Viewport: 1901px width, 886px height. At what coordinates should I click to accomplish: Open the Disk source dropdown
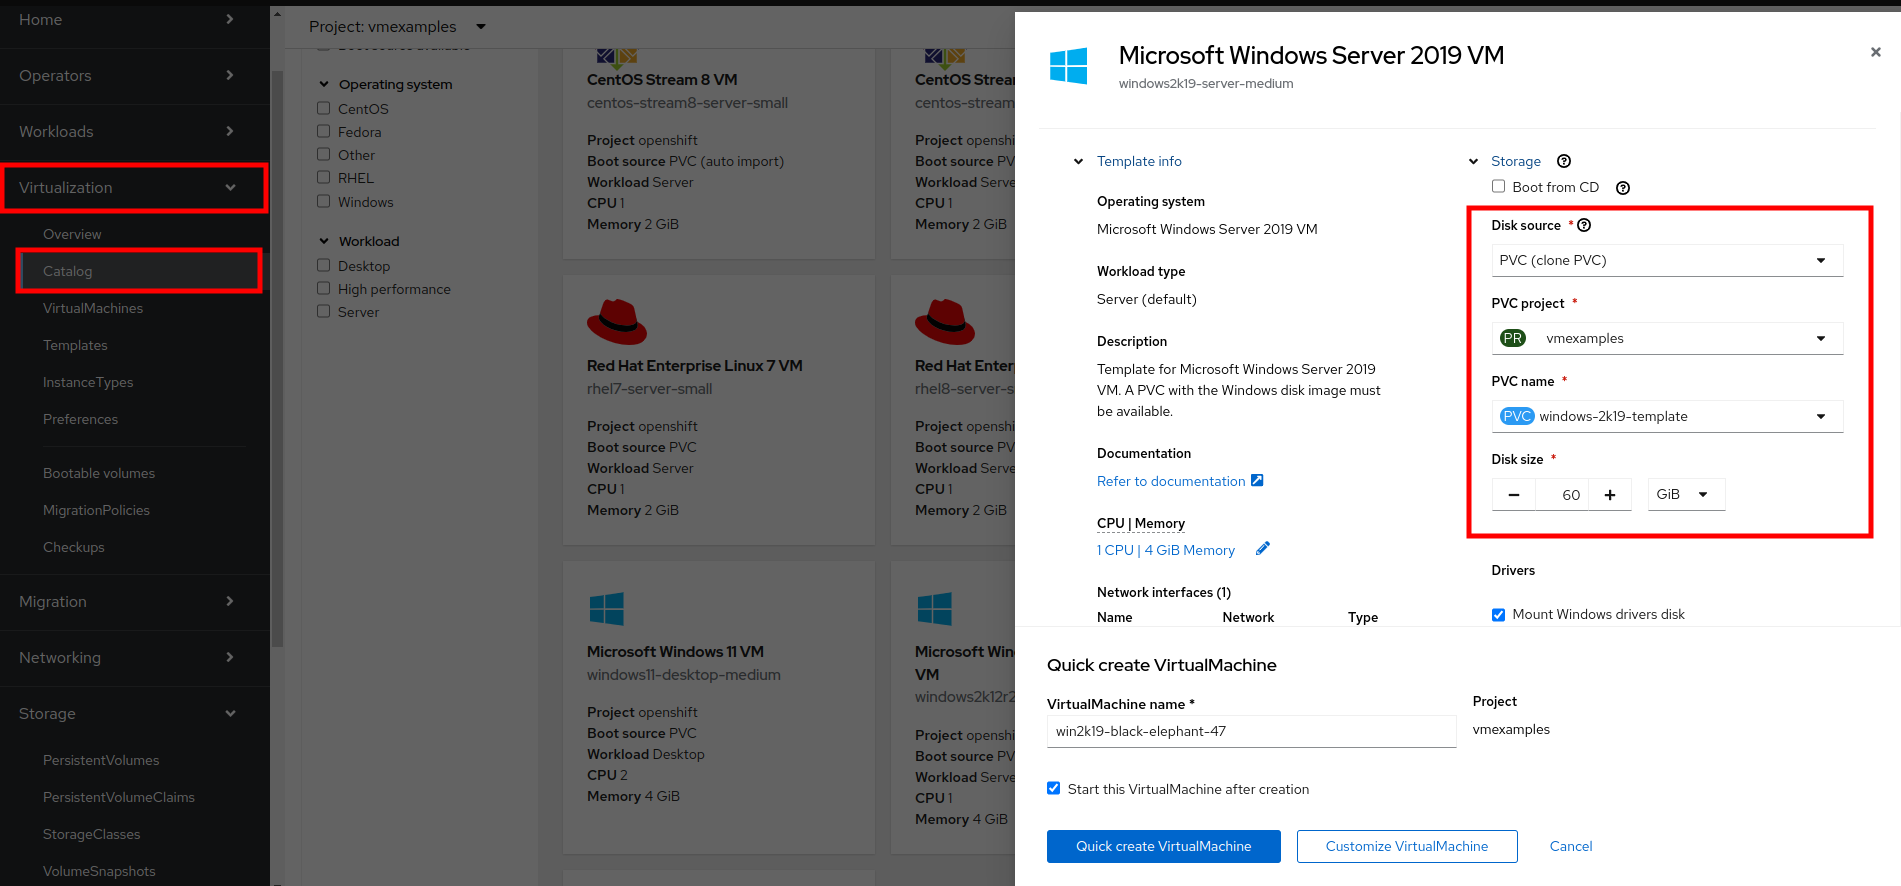tap(1667, 260)
